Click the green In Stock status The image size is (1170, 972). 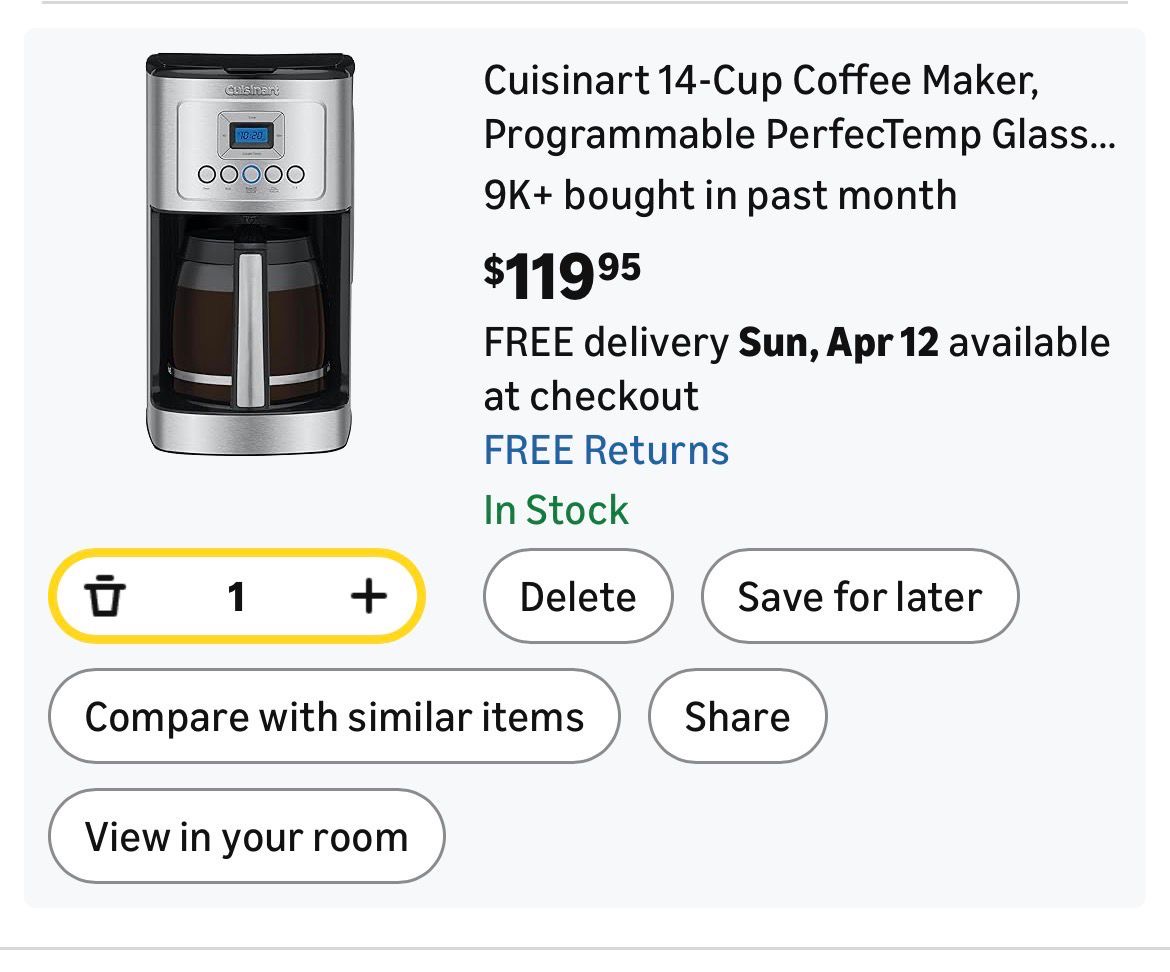coord(556,510)
